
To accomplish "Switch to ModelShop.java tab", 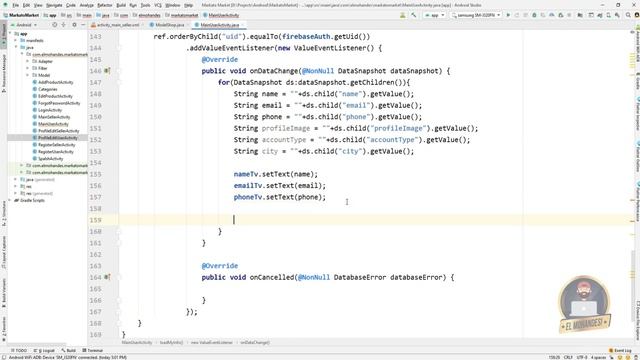I will click(x=169, y=25).
